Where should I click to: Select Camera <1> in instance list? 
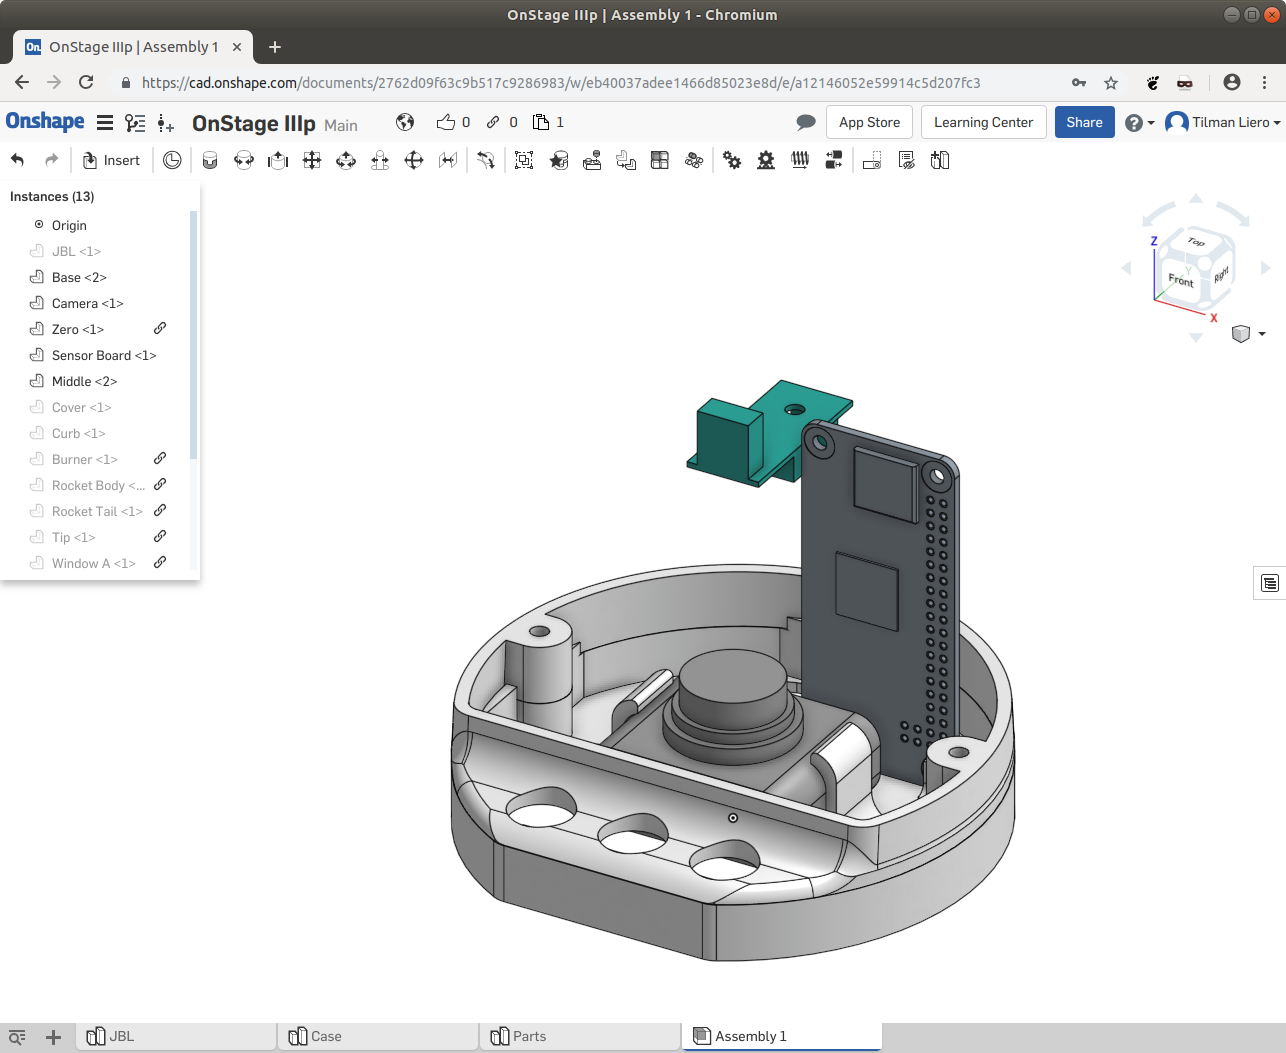pos(88,303)
